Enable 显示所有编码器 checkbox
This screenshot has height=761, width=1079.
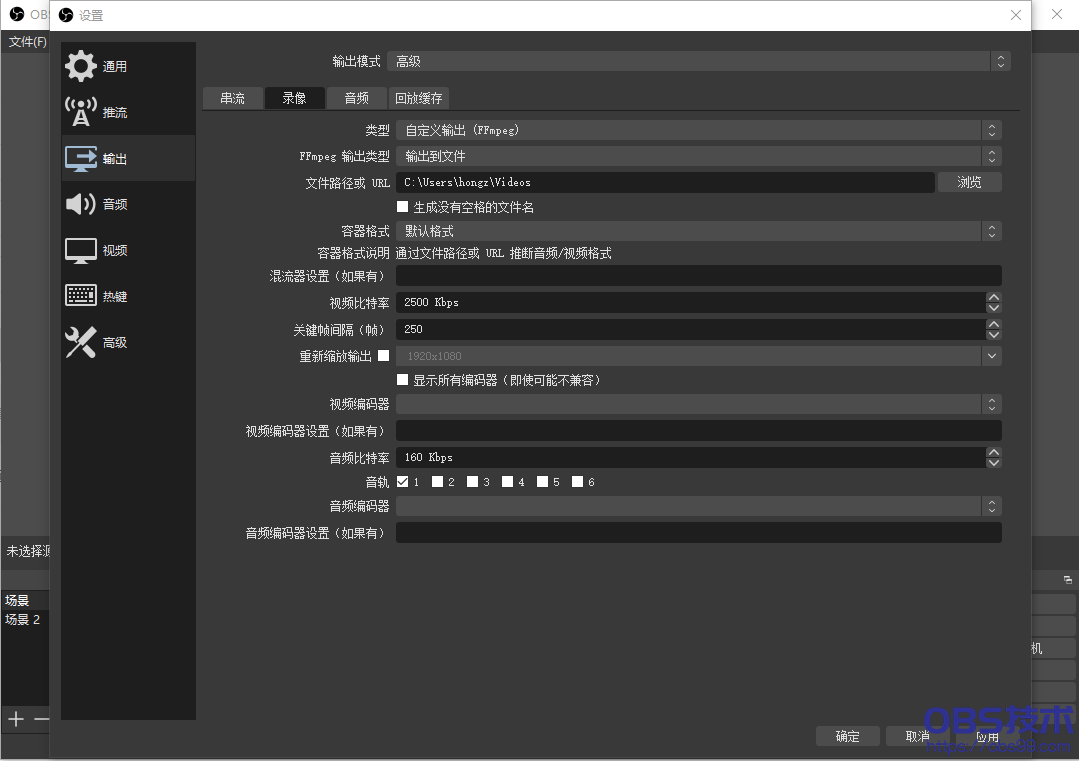pos(403,380)
